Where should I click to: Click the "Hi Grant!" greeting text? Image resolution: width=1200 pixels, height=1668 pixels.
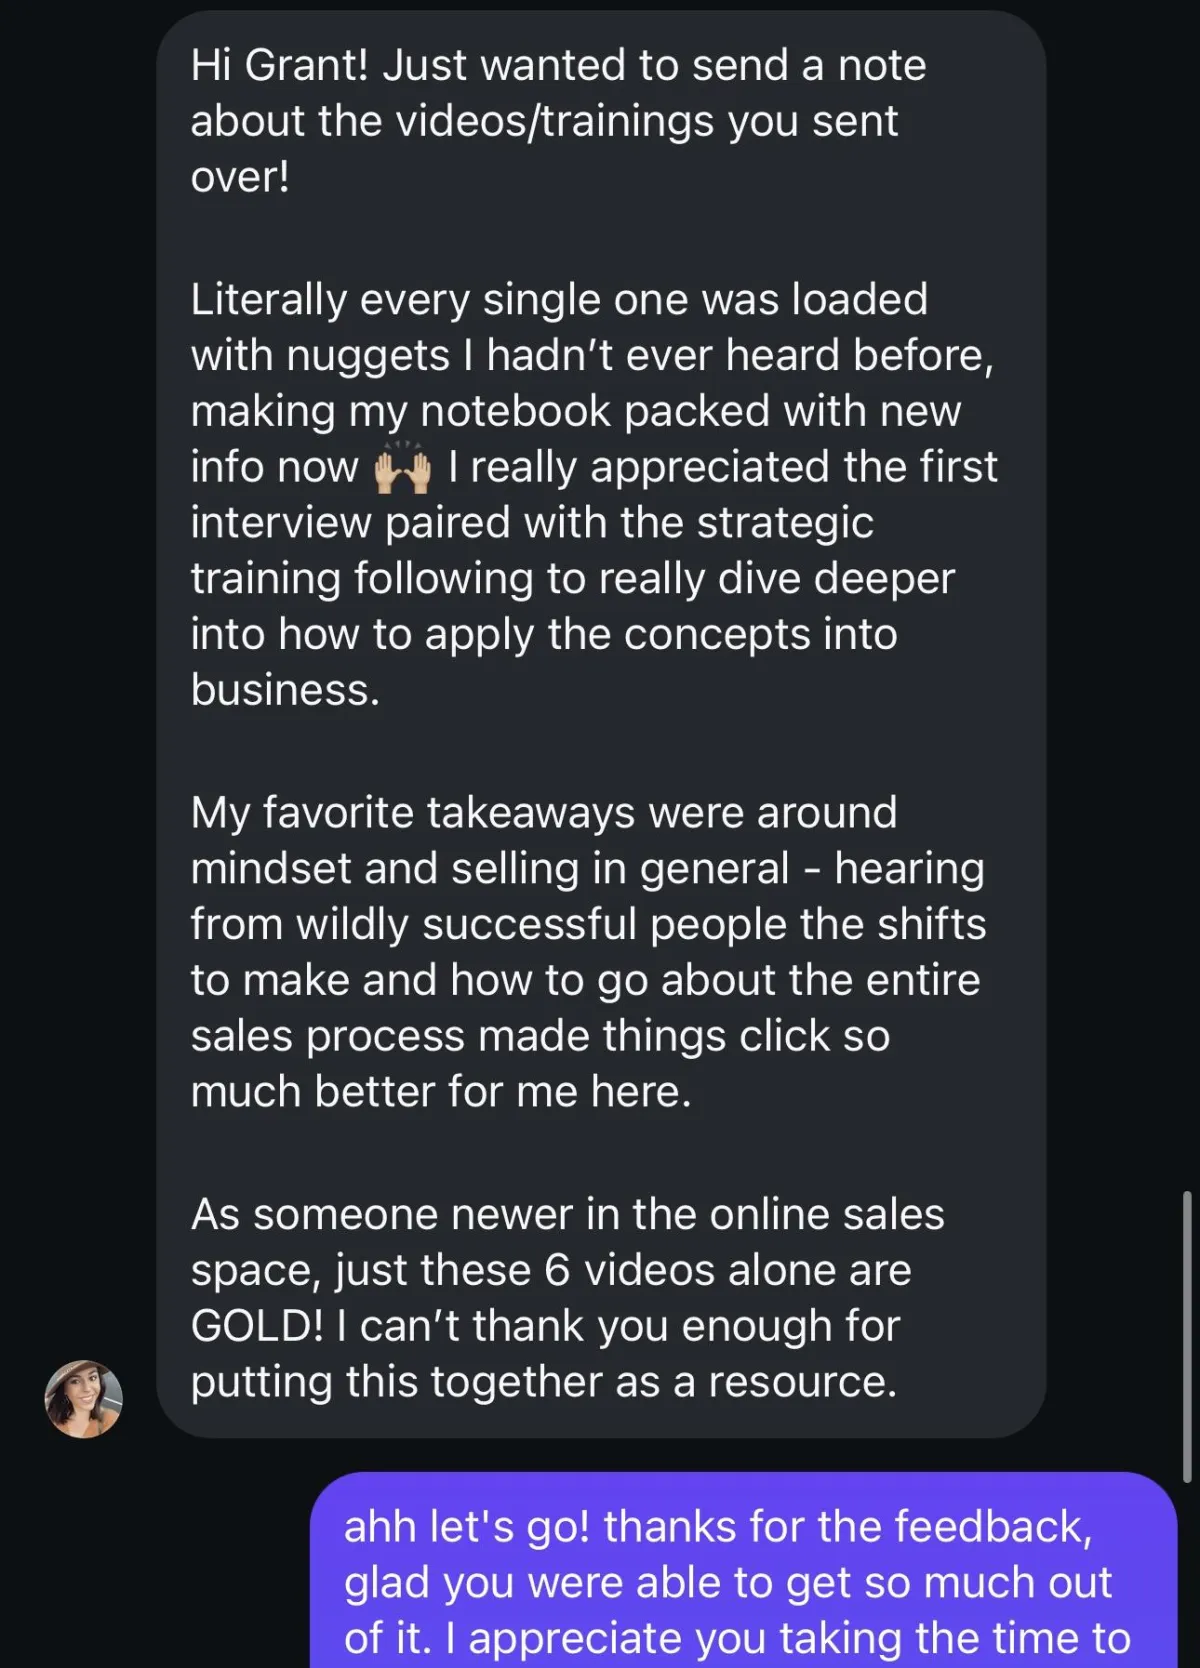[x=279, y=66]
